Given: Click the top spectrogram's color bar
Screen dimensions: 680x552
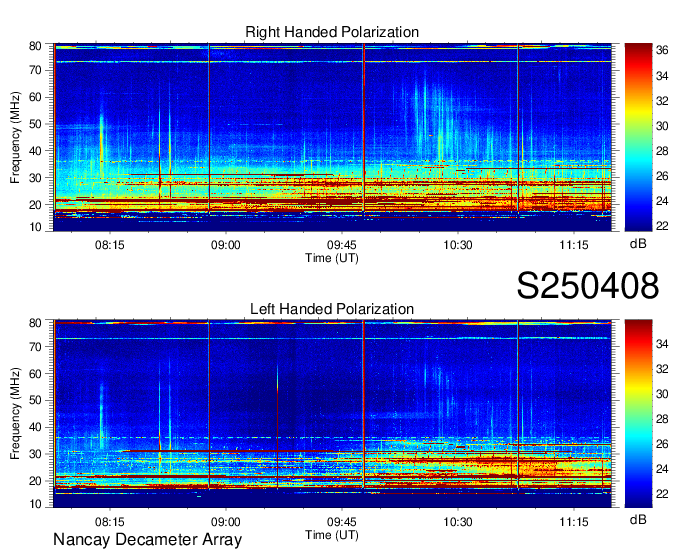Looking at the screenshot, I should (638, 137).
